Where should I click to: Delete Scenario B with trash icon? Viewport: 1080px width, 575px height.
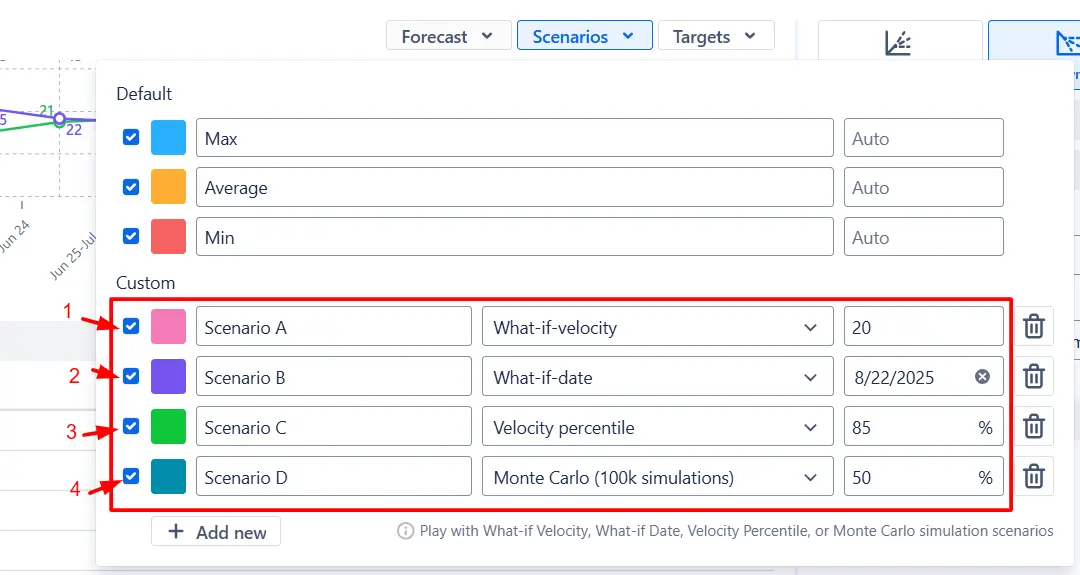1033,377
